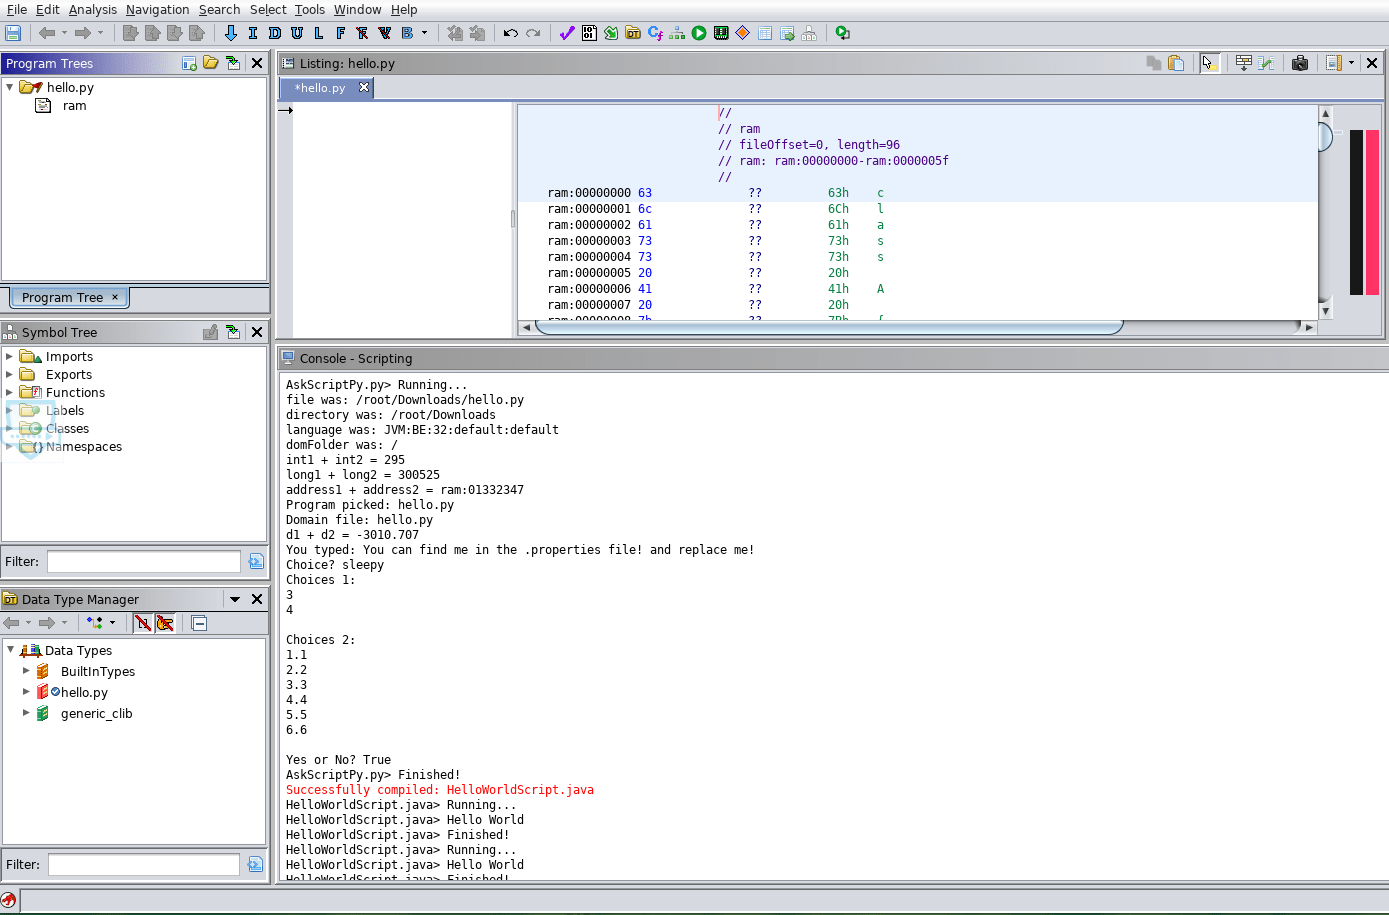Screen dimensions: 1389x915
Task: Toggle mouse hover mode in Listing
Action: tap(1208, 63)
